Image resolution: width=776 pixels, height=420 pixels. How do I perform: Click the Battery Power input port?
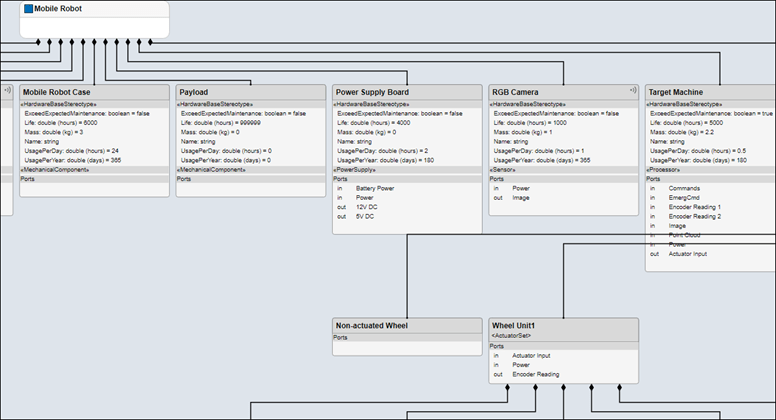click(374, 188)
